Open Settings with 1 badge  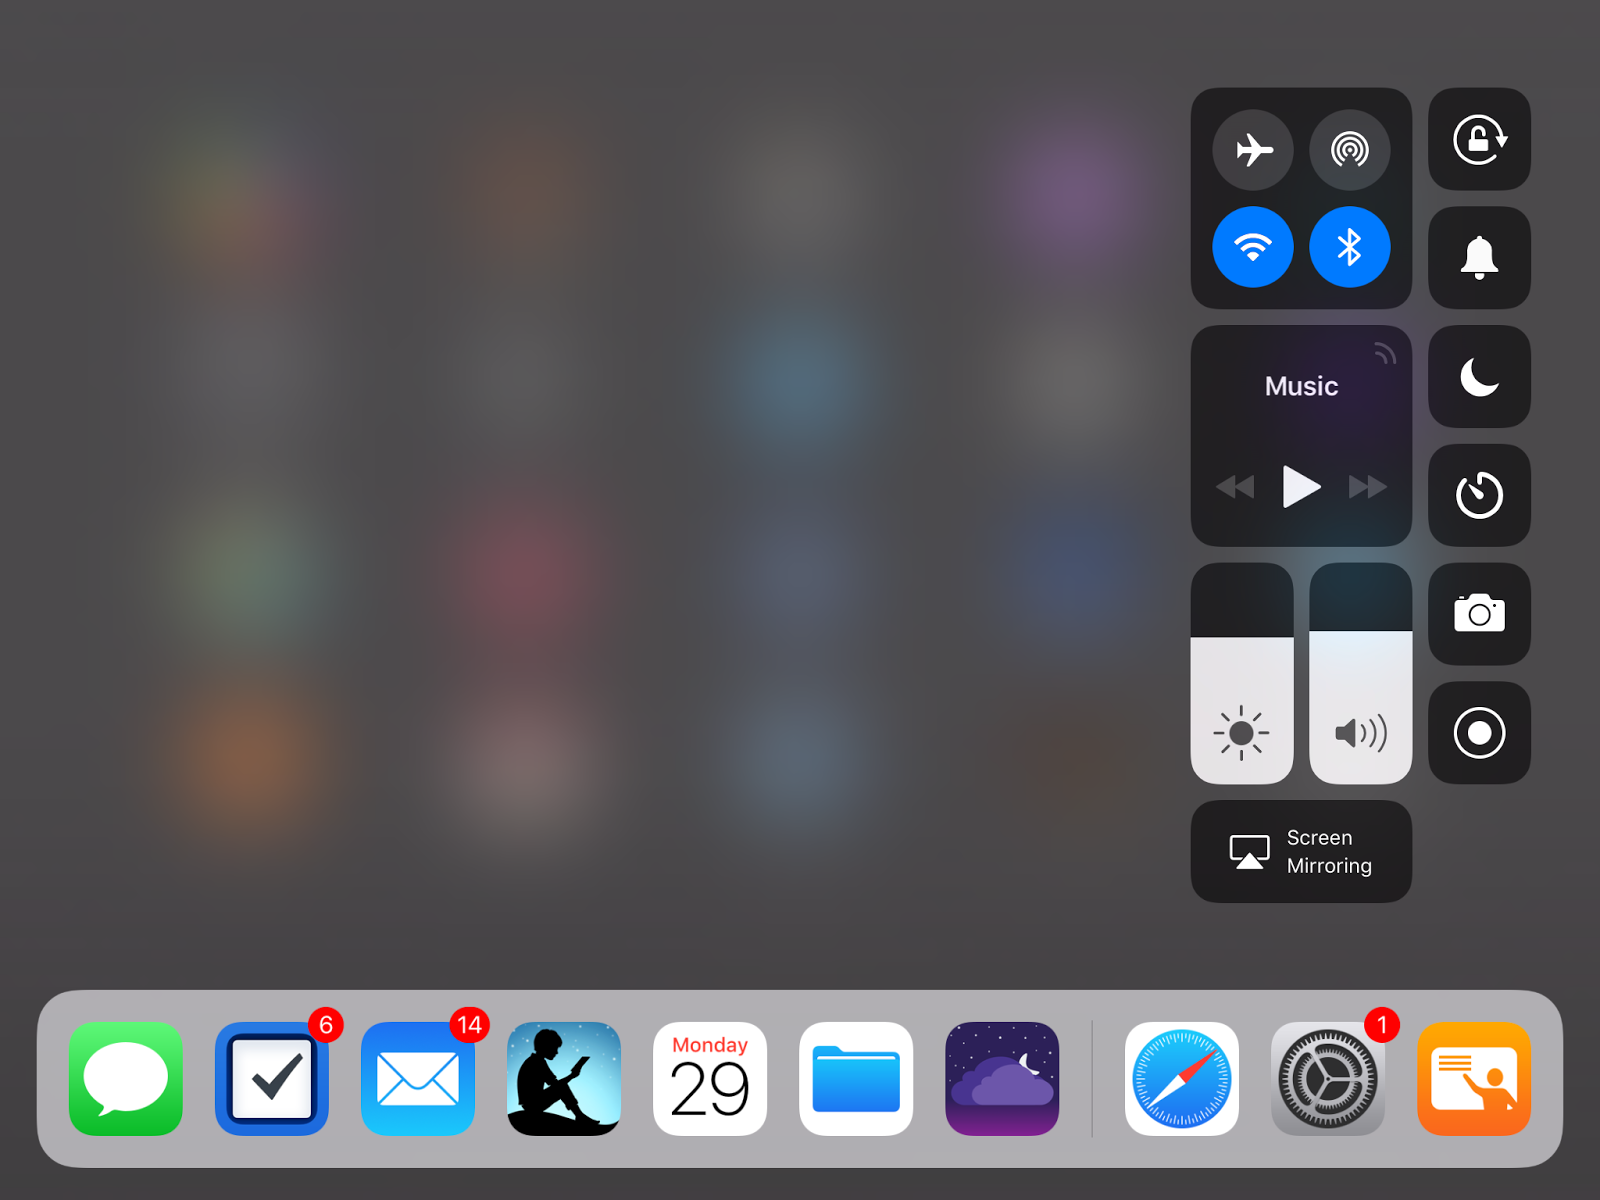click(x=1328, y=1079)
